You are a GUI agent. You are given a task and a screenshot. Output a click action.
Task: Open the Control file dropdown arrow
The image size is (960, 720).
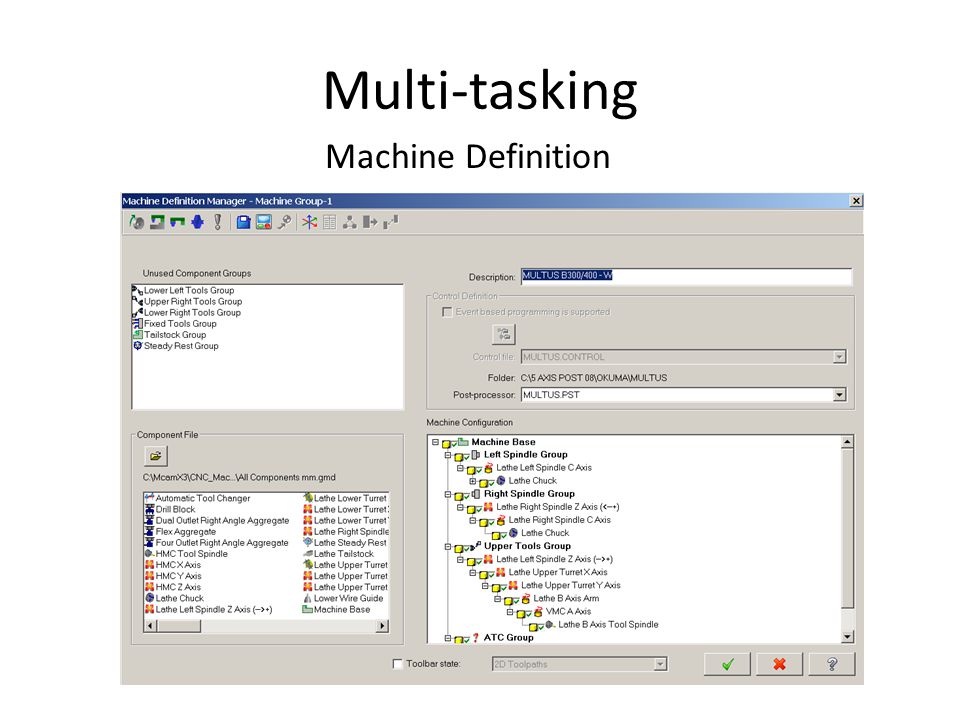tap(839, 357)
